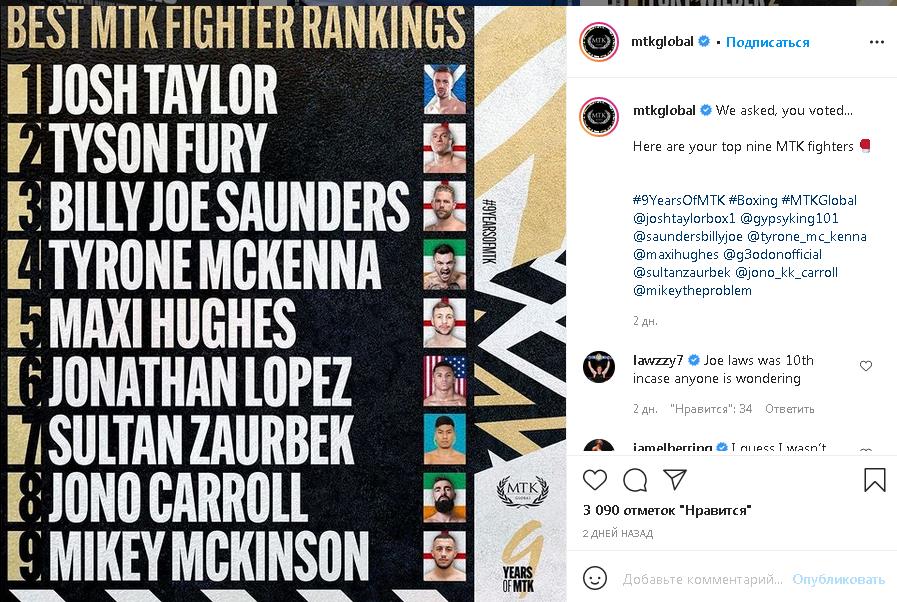
Task: Save post with bookmark icon
Action: pyautogui.click(x=874, y=480)
